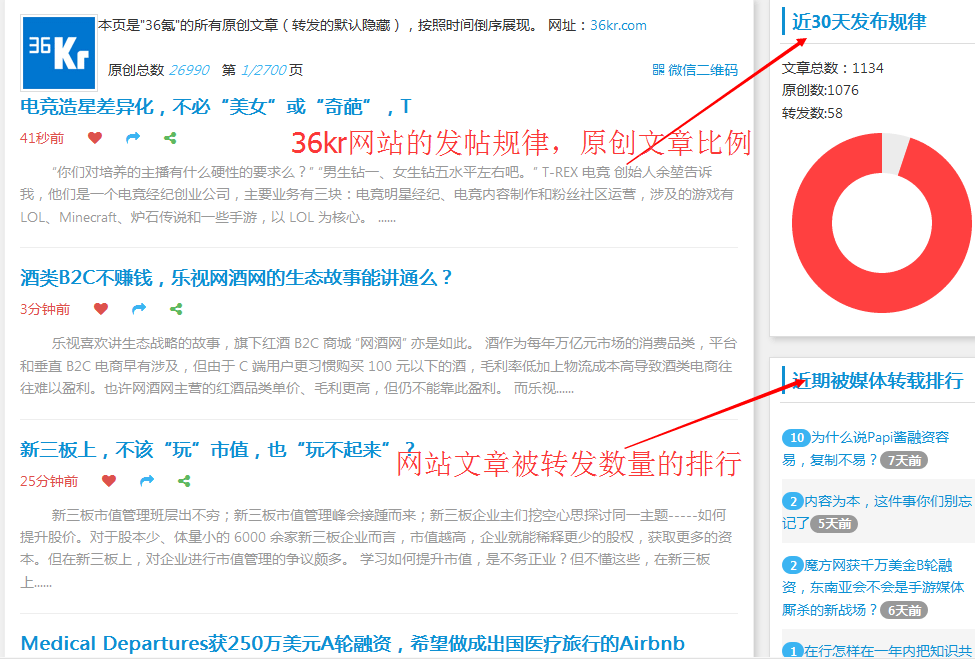Viewport: 975px width, 659px height.
Task: Open article 电竞造星差异化 title
Action: (x=216, y=106)
